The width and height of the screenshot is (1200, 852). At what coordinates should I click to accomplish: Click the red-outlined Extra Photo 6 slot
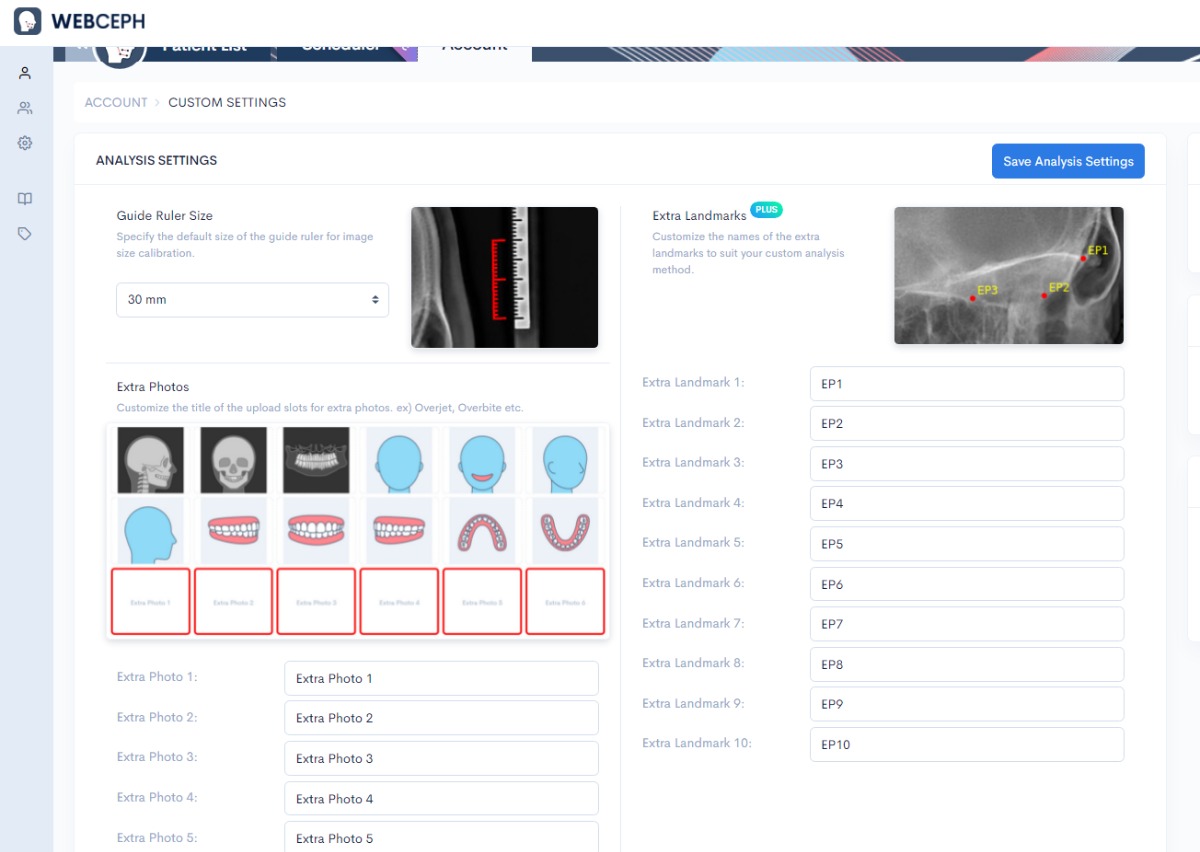tap(565, 601)
